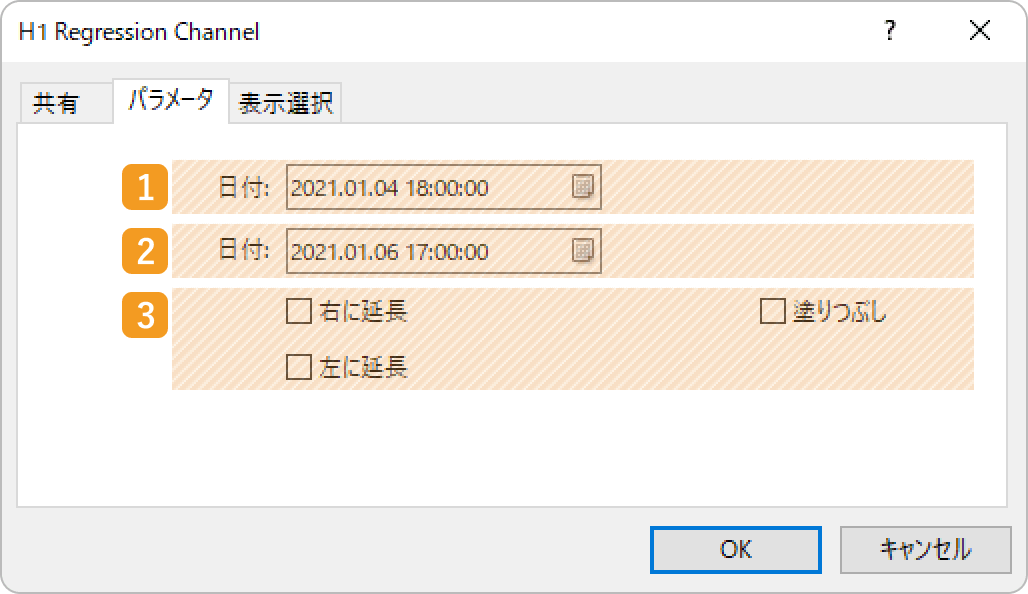Enable the 左に延長 checkbox

299,367
